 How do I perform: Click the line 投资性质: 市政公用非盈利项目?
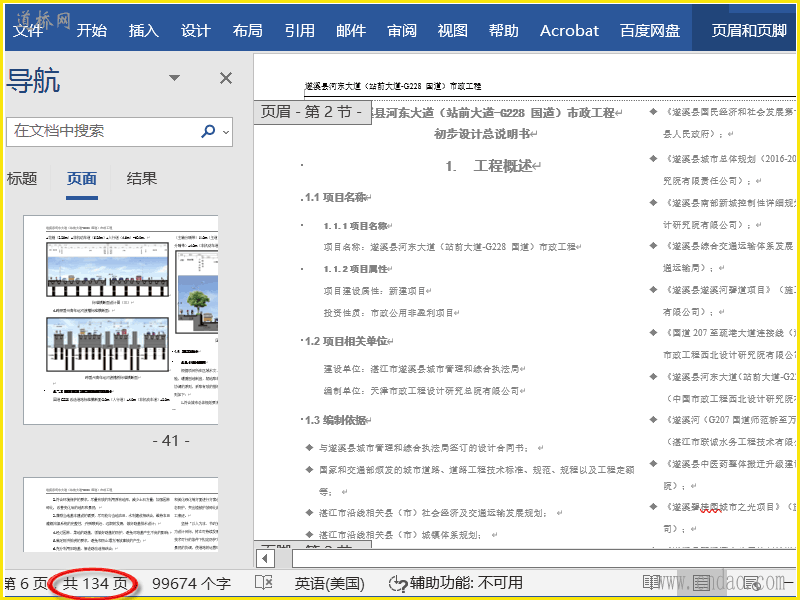tap(391, 313)
